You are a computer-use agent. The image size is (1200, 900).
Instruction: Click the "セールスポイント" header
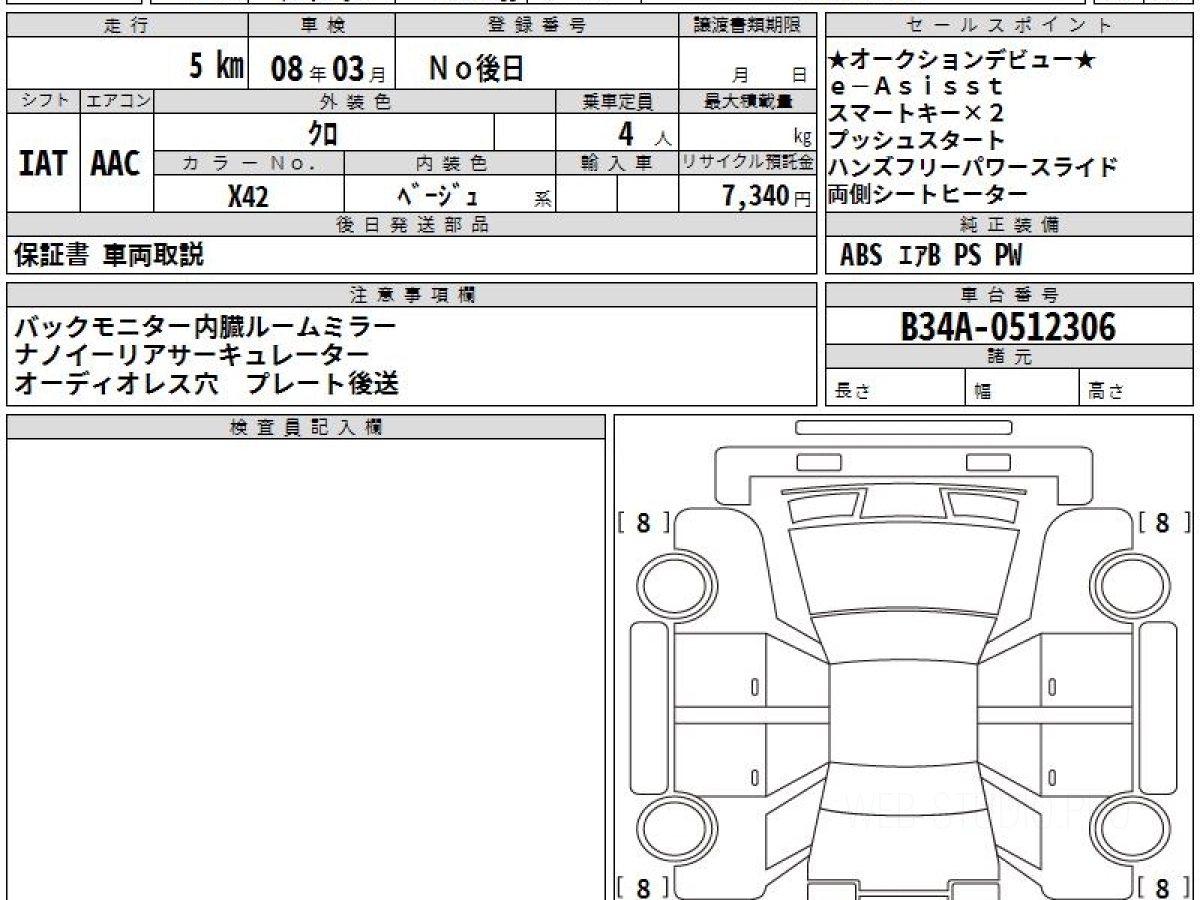(1009, 25)
